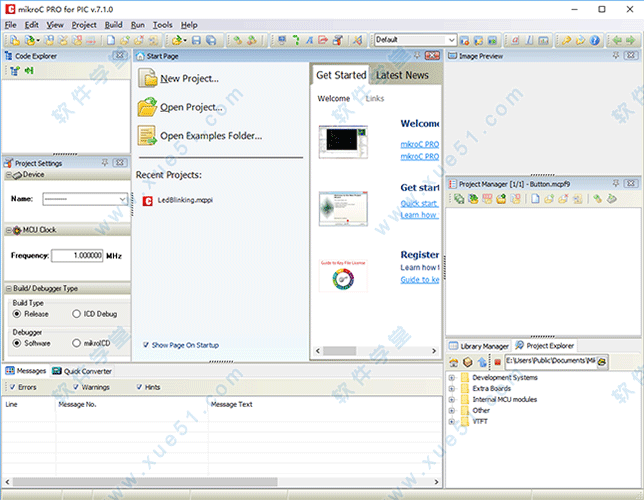Click the Help blue question mark icon

point(595,40)
